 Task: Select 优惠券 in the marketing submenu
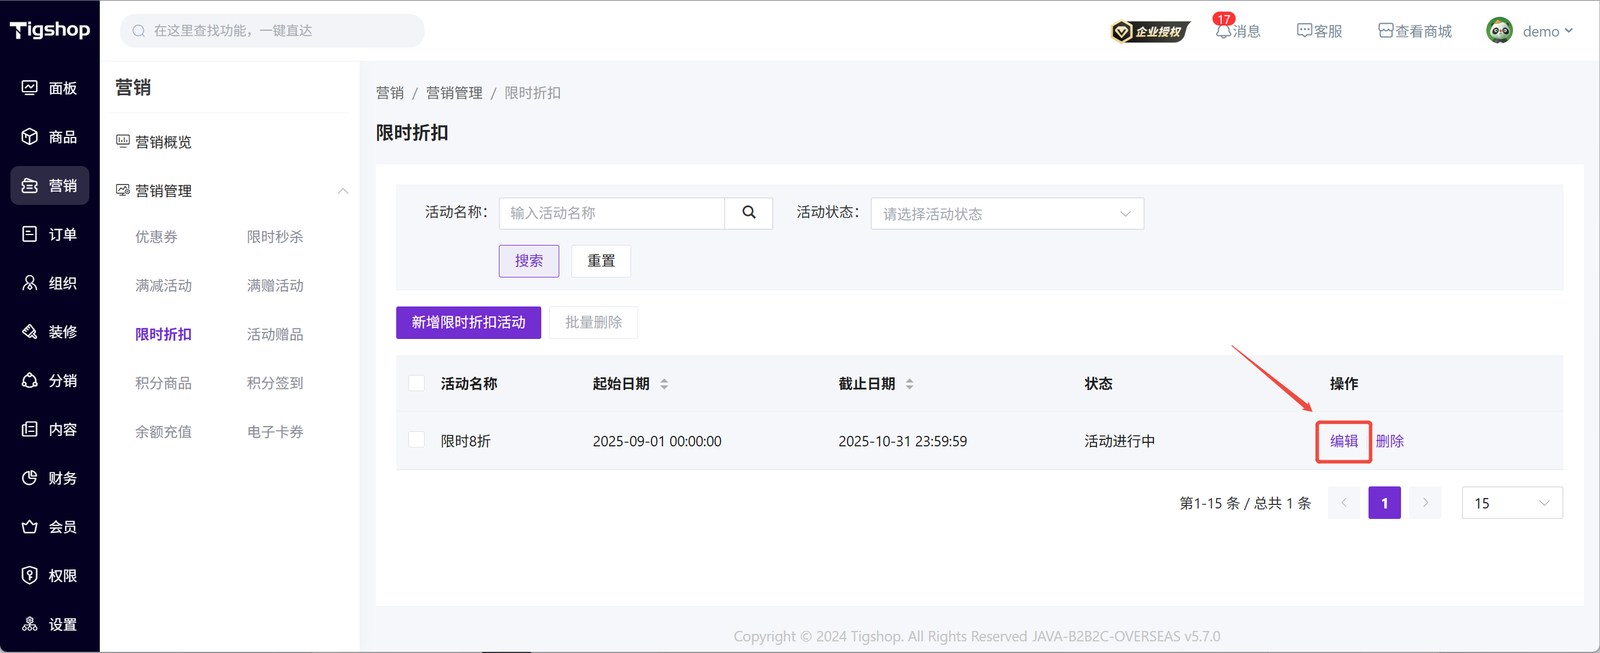(x=156, y=237)
